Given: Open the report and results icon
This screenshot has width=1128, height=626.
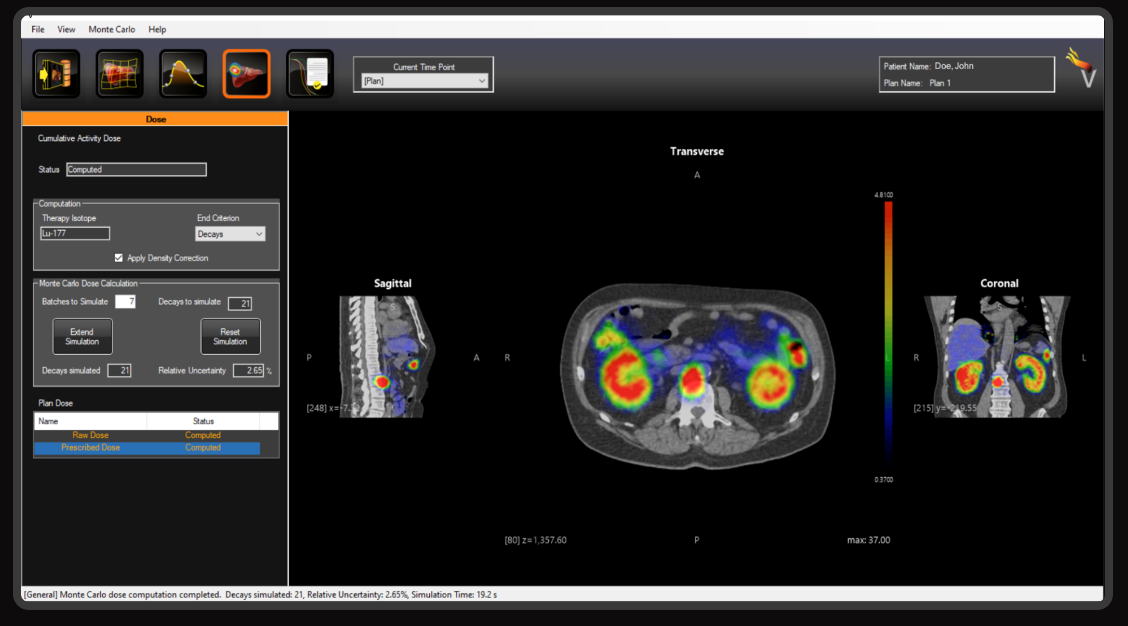Looking at the screenshot, I should tap(309, 73).
